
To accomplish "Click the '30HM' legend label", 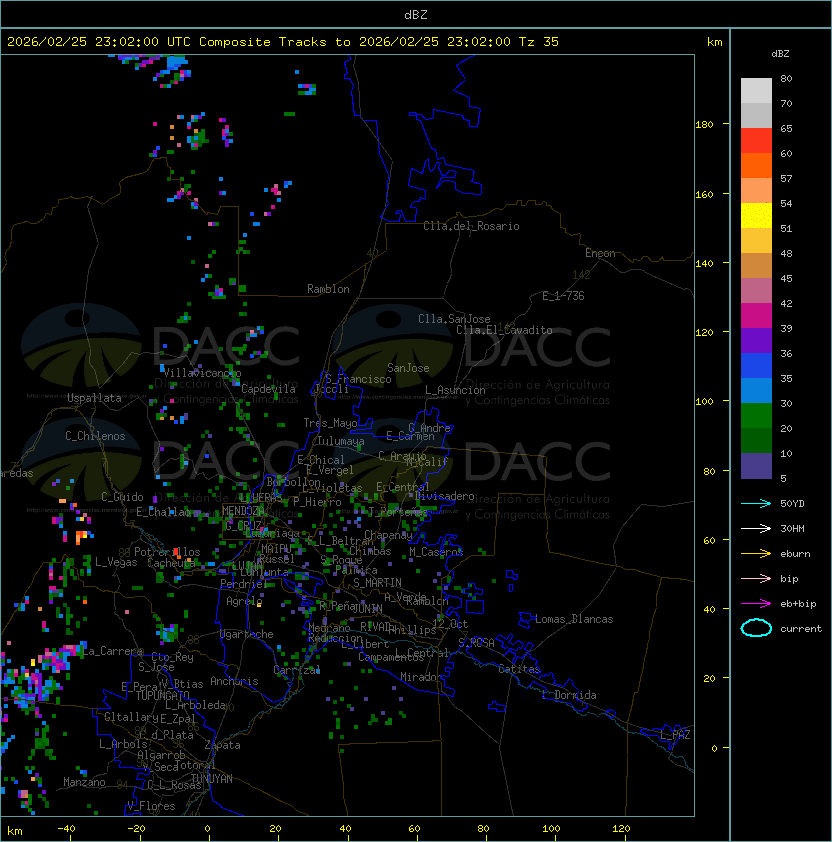I will coord(792,528).
